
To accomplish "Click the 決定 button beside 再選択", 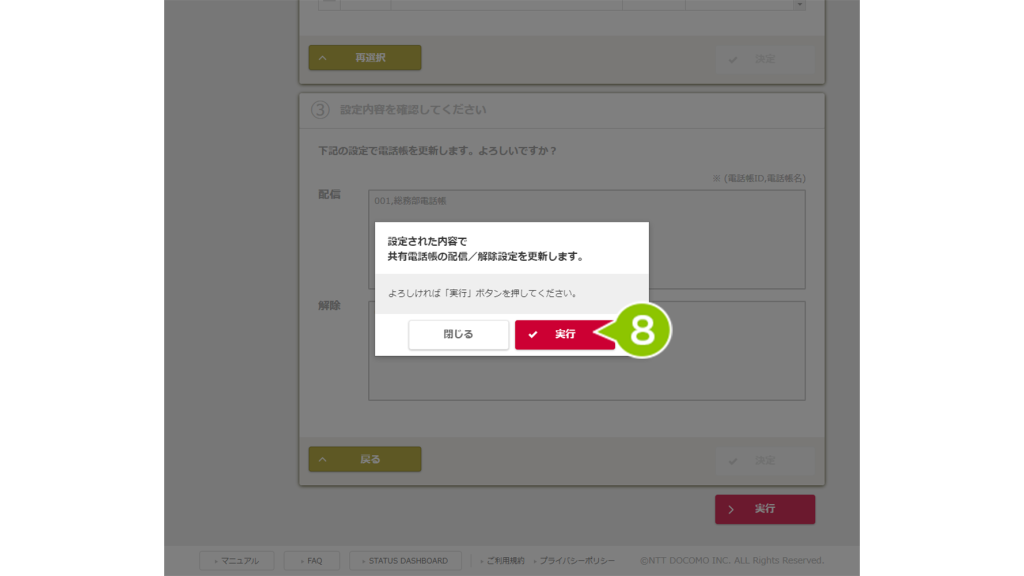I will [765, 59].
